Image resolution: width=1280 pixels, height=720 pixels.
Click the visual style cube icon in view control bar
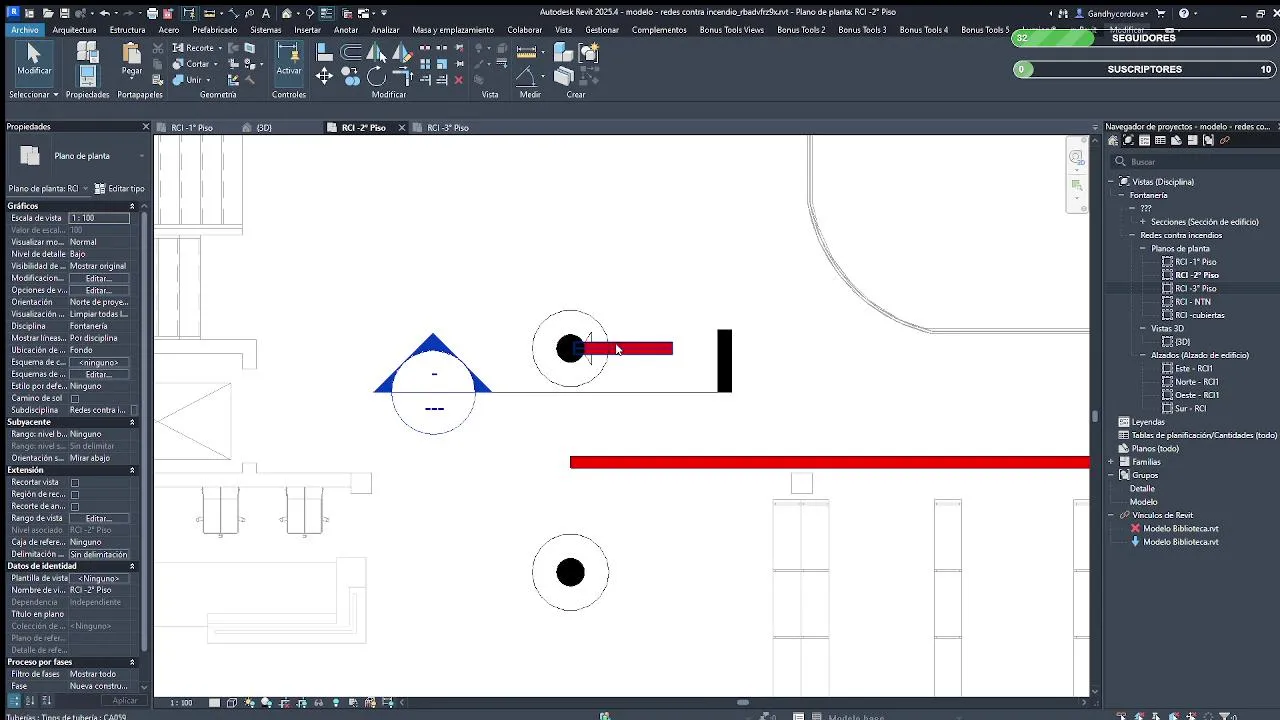point(232,703)
